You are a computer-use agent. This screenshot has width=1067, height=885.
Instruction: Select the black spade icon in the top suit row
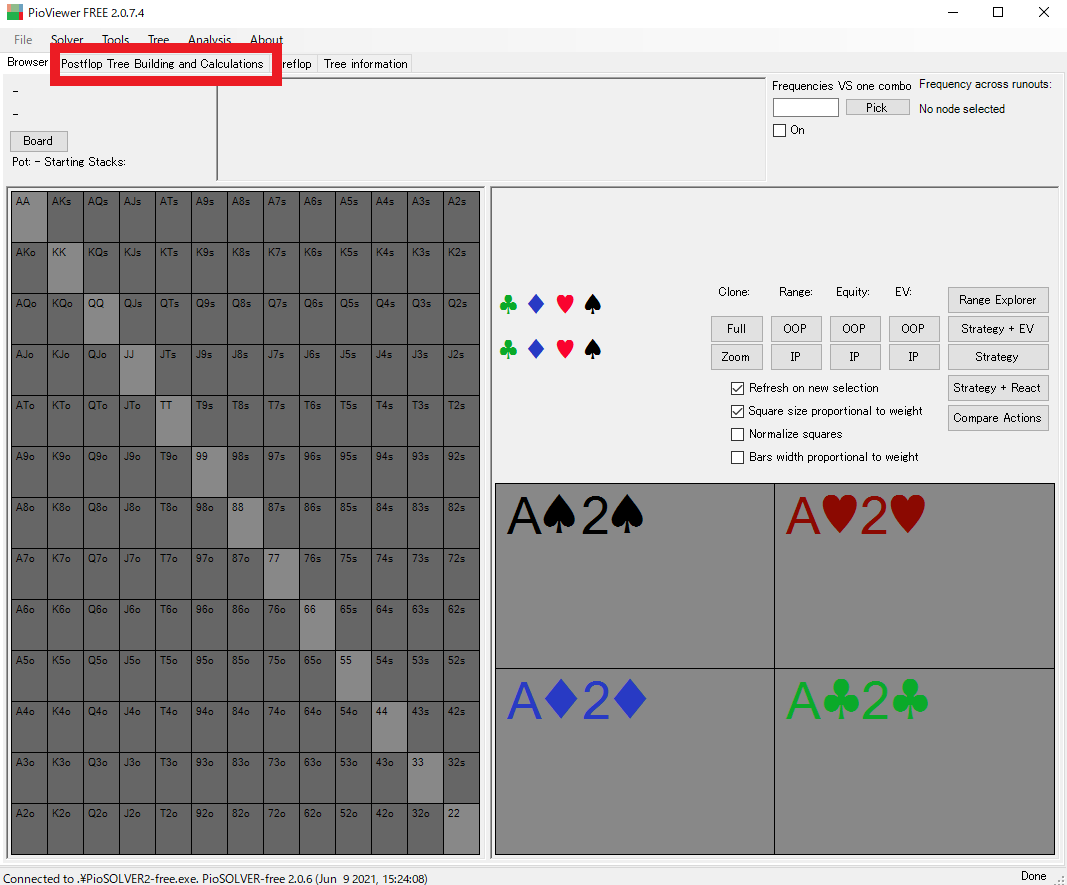pyautogui.click(x=592, y=304)
